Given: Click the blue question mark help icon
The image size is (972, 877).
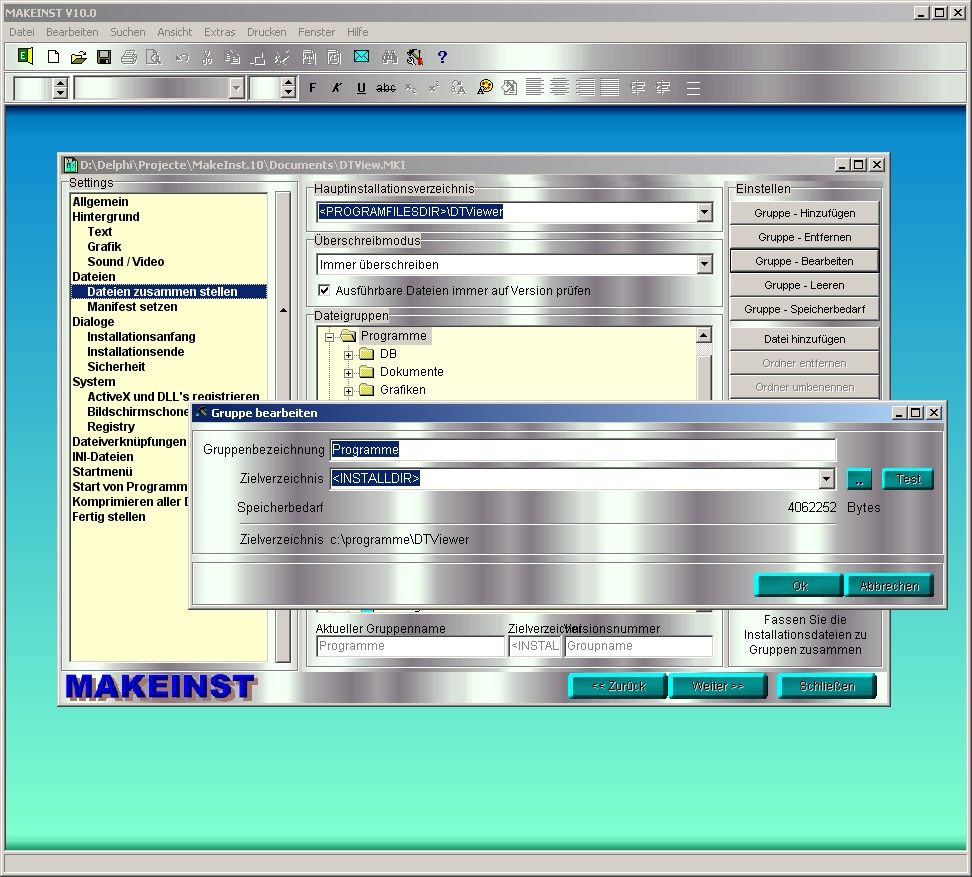Looking at the screenshot, I should [x=442, y=57].
